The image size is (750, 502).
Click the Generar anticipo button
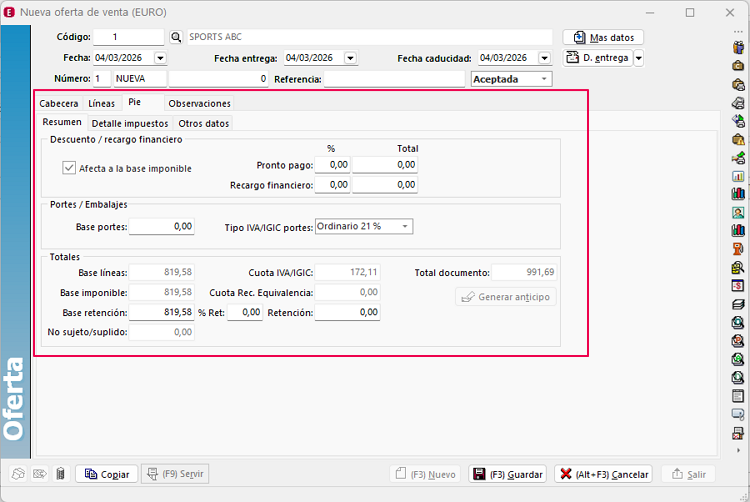(x=506, y=296)
